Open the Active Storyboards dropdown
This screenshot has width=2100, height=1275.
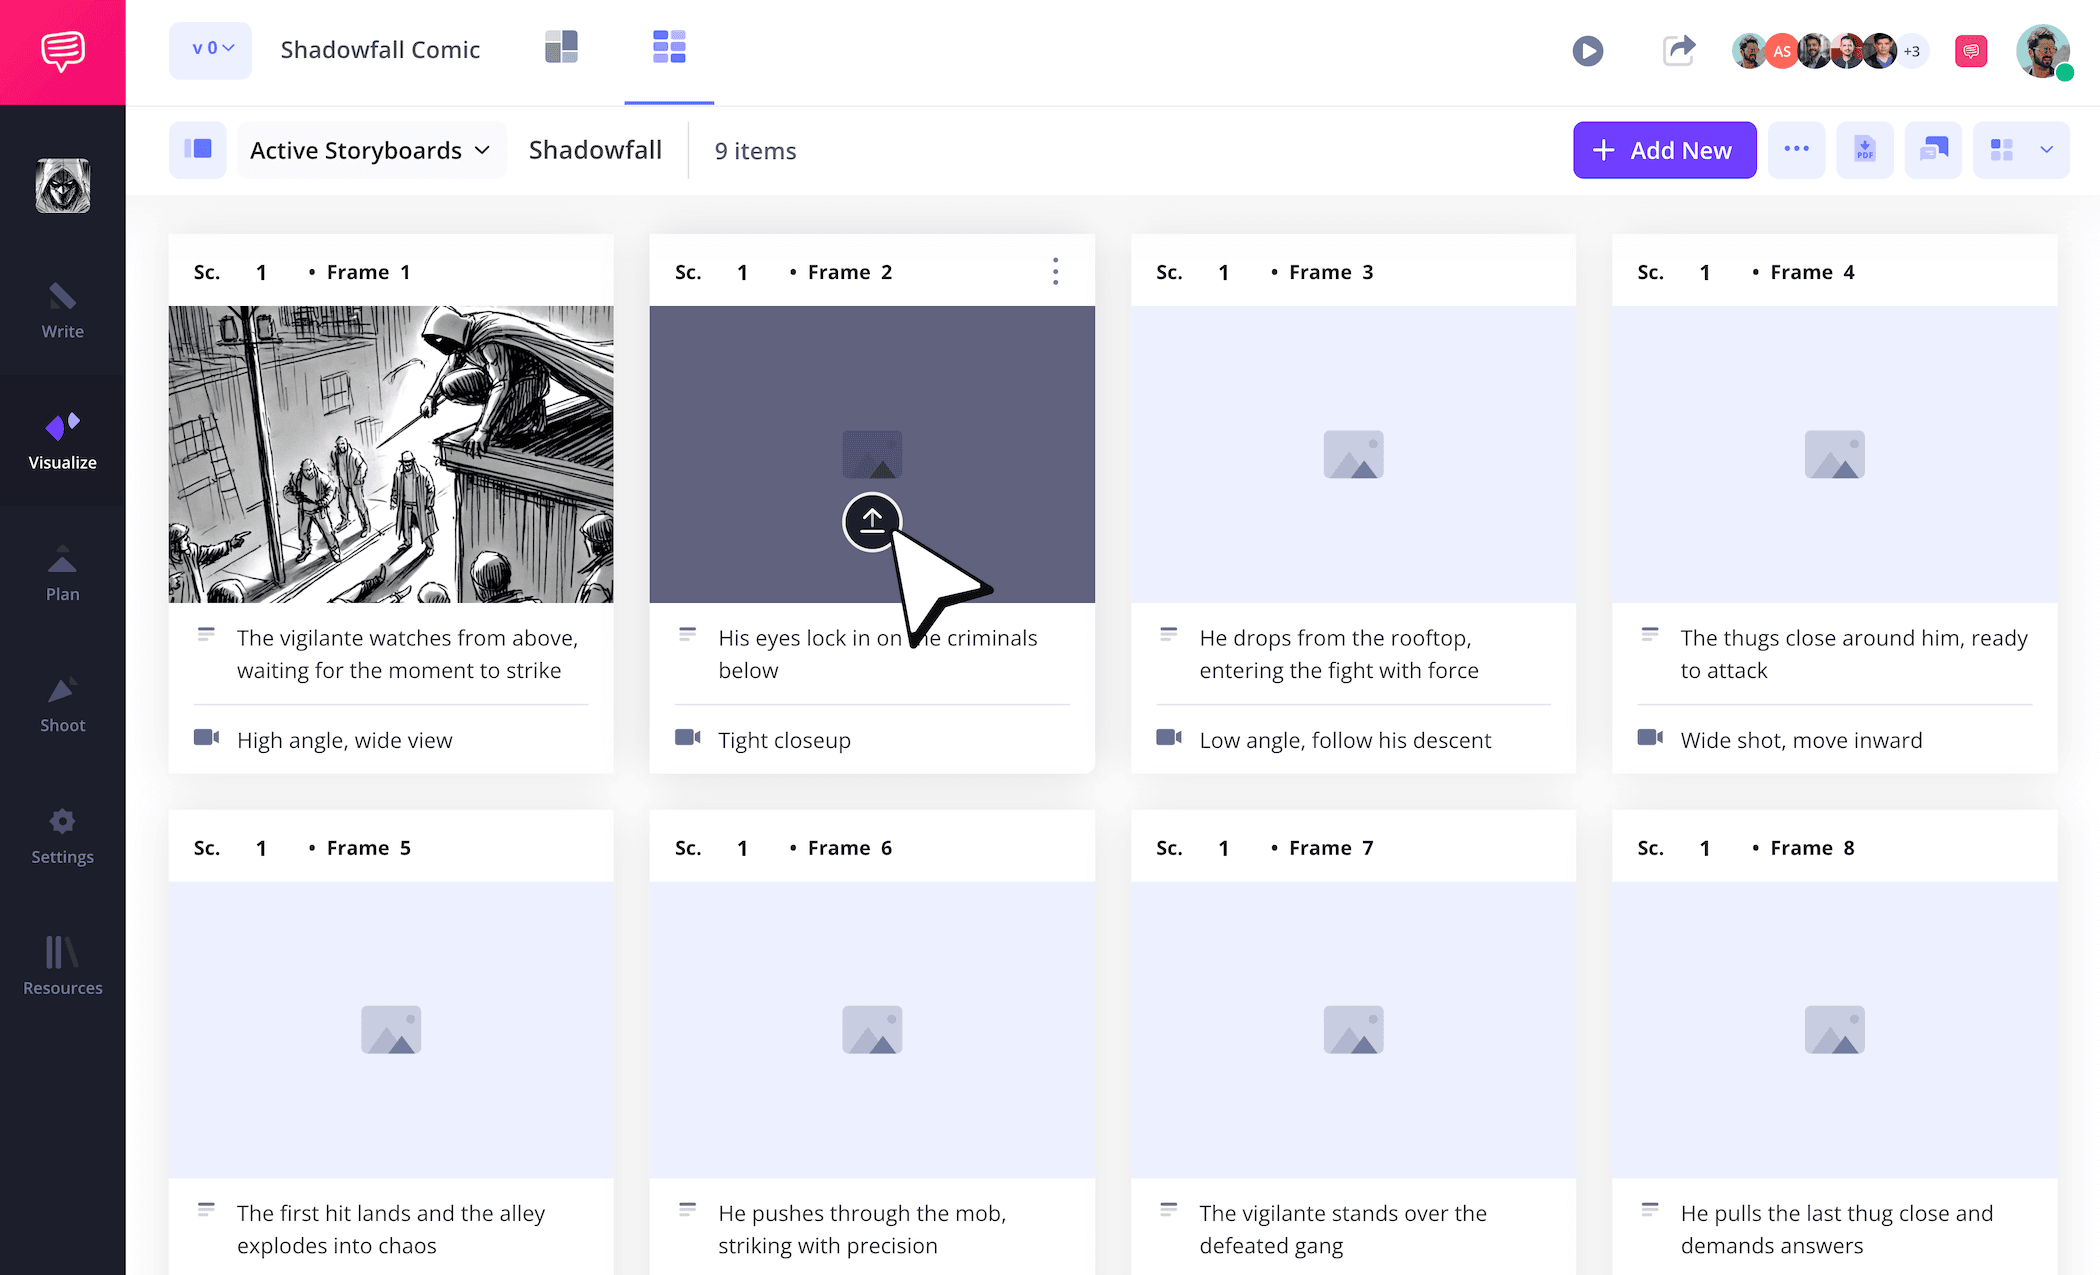[370, 150]
